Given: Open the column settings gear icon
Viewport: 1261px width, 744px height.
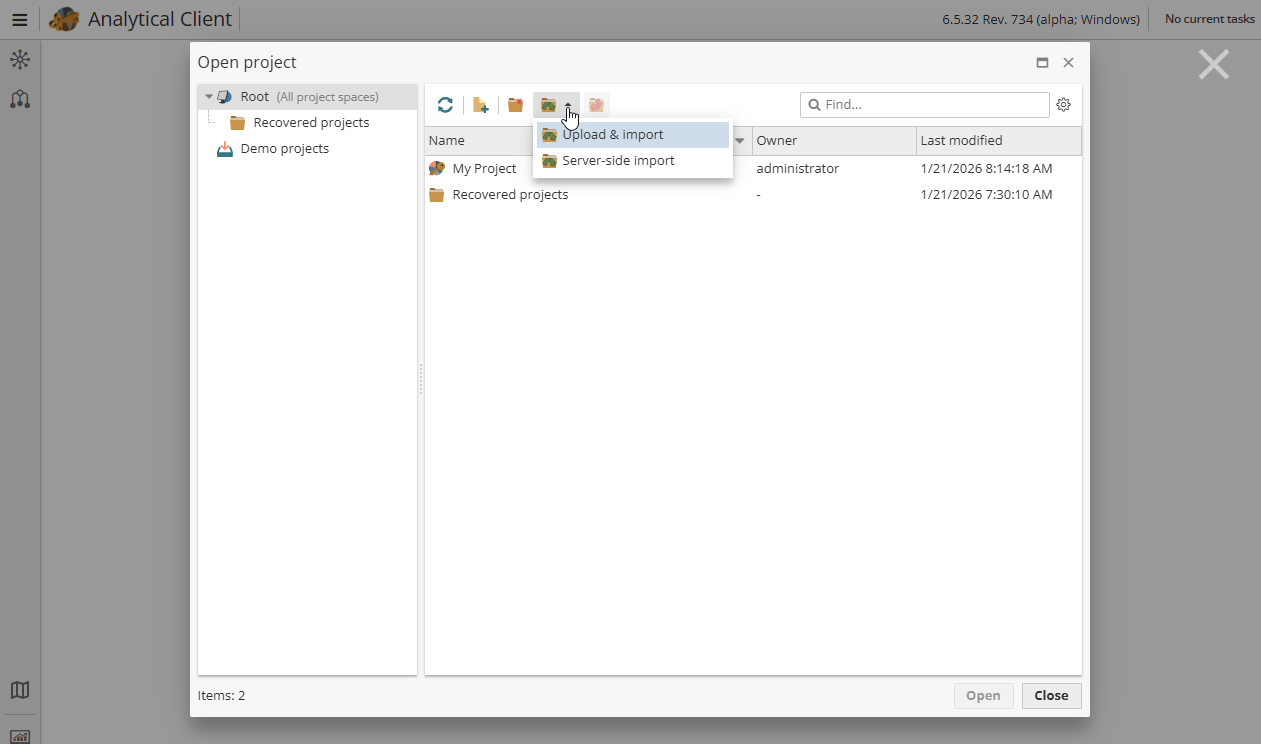Looking at the screenshot, I should pos(1063,104).
